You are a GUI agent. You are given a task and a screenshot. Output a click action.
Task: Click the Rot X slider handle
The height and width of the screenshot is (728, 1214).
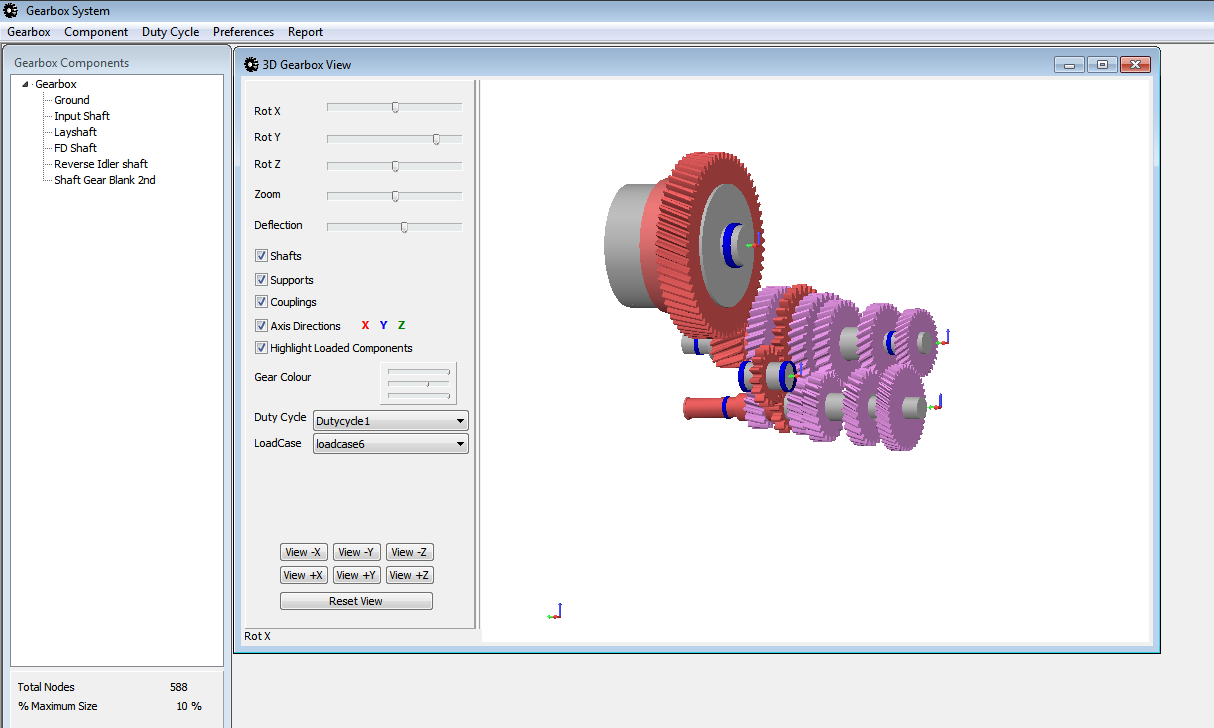tap(395, 107)
